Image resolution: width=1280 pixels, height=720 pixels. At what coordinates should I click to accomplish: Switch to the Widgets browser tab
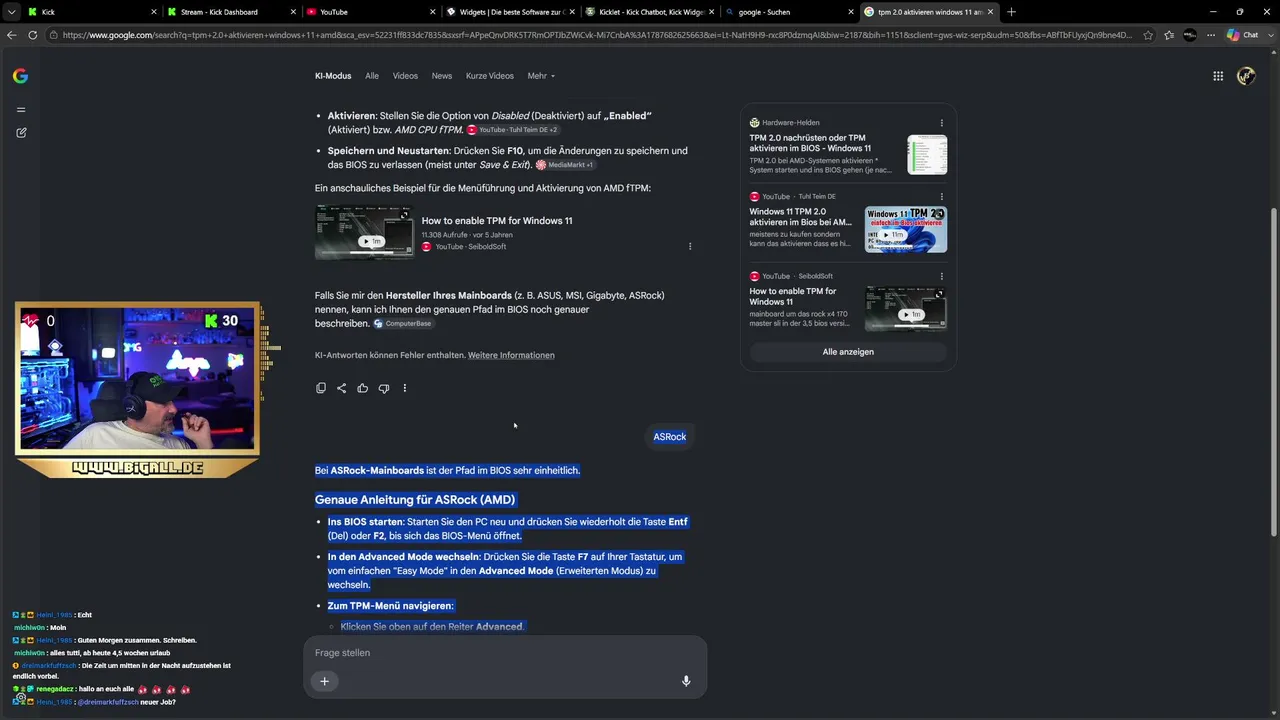click(509, 12)
